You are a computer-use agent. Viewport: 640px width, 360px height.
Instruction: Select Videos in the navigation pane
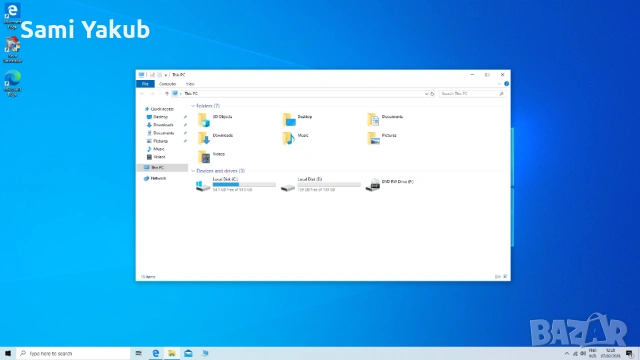(x=156, y=157)
